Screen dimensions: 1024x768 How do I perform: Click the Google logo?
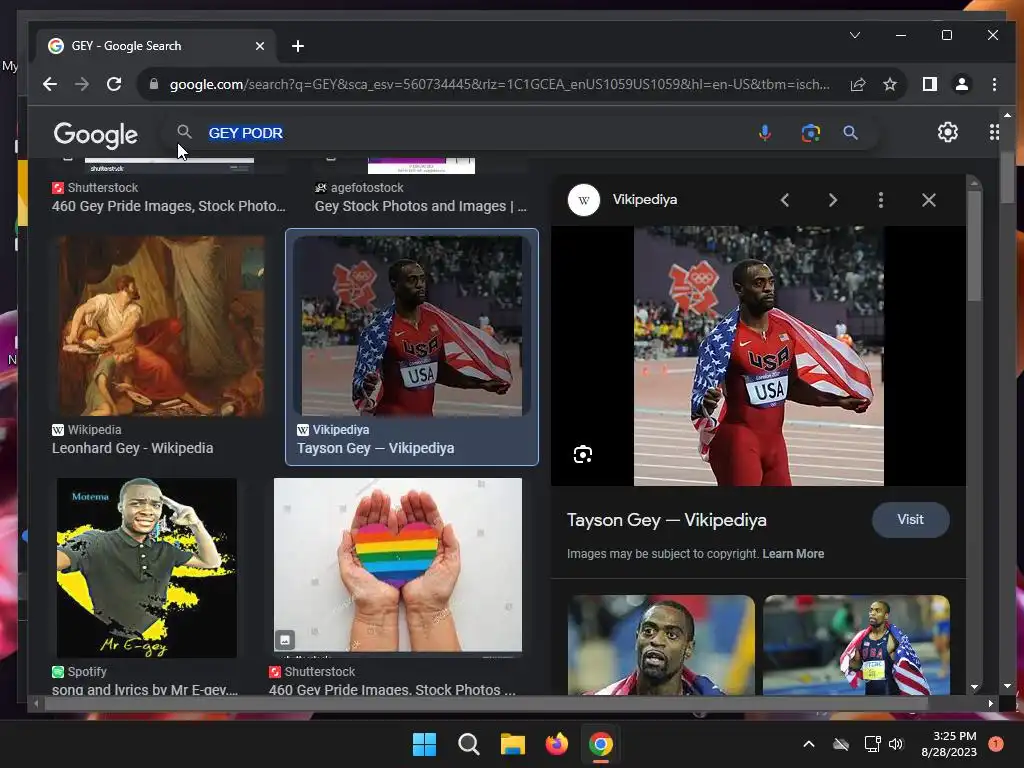(x=95, y=134)
